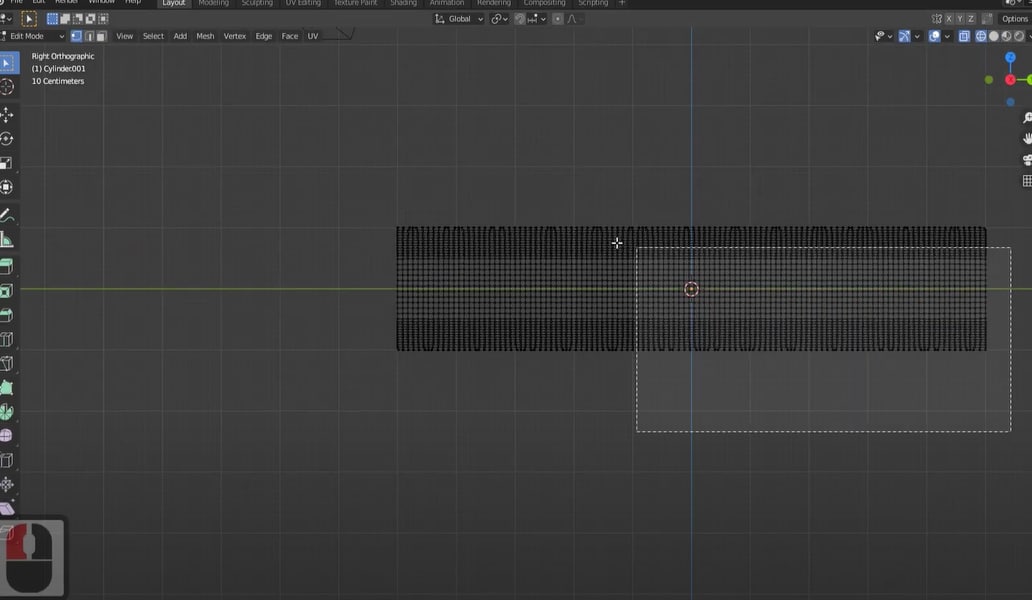Select the Scale tool
This screenshot has width=1032, height=600.
pos(7,163)
